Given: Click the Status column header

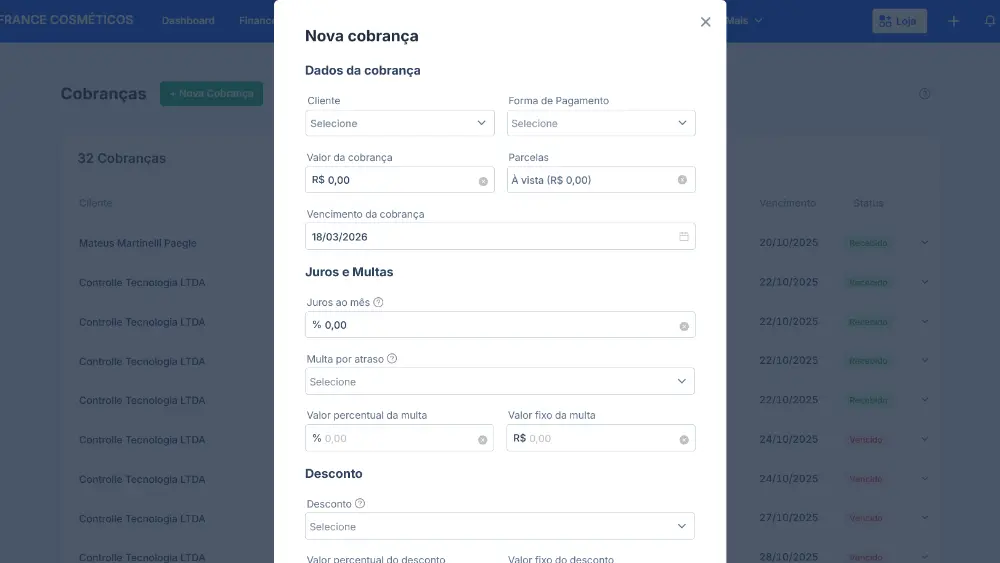Looking at the screenshot, I should tap(869, 203).
